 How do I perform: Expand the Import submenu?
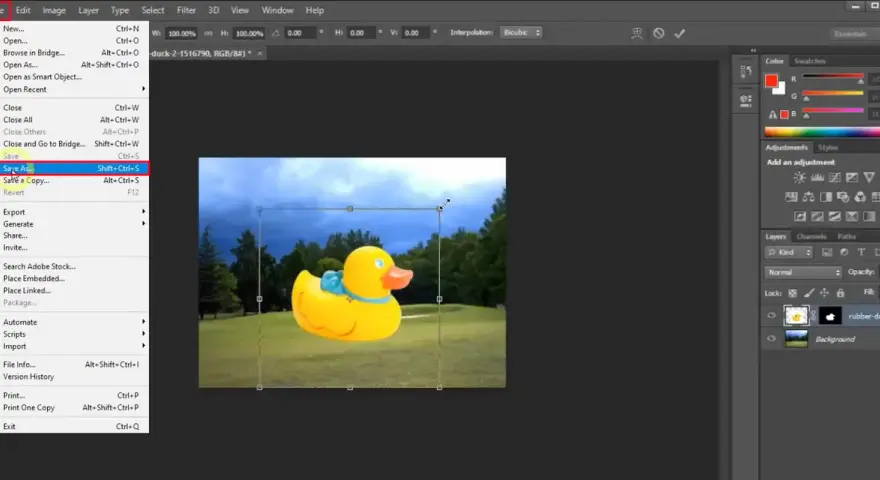pos(74,346)
